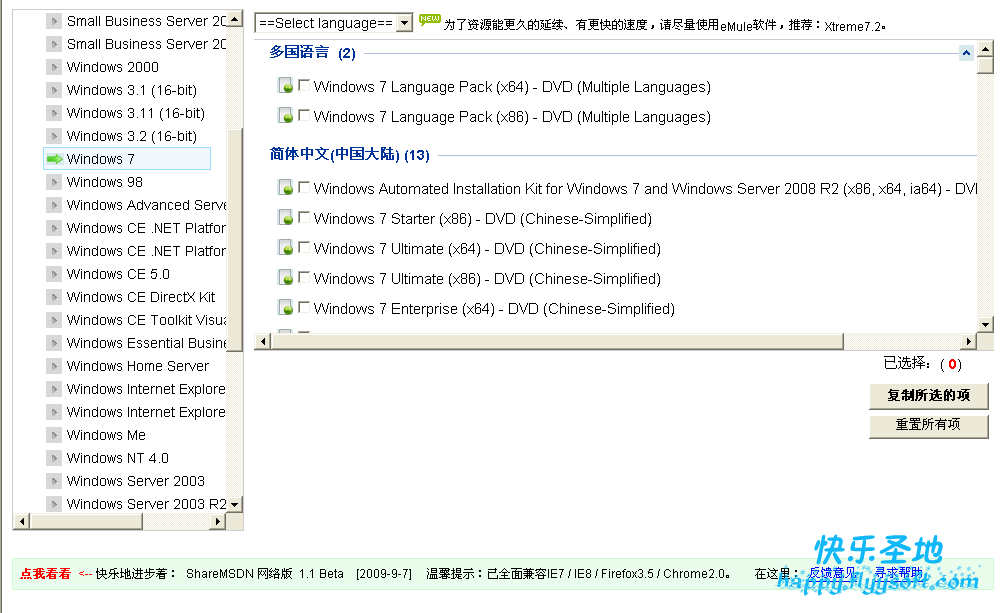Click arrow icon beside Windows Me
Image resolution: width=1002 pixels, height=613 pixels.
(x=54, y=435)
